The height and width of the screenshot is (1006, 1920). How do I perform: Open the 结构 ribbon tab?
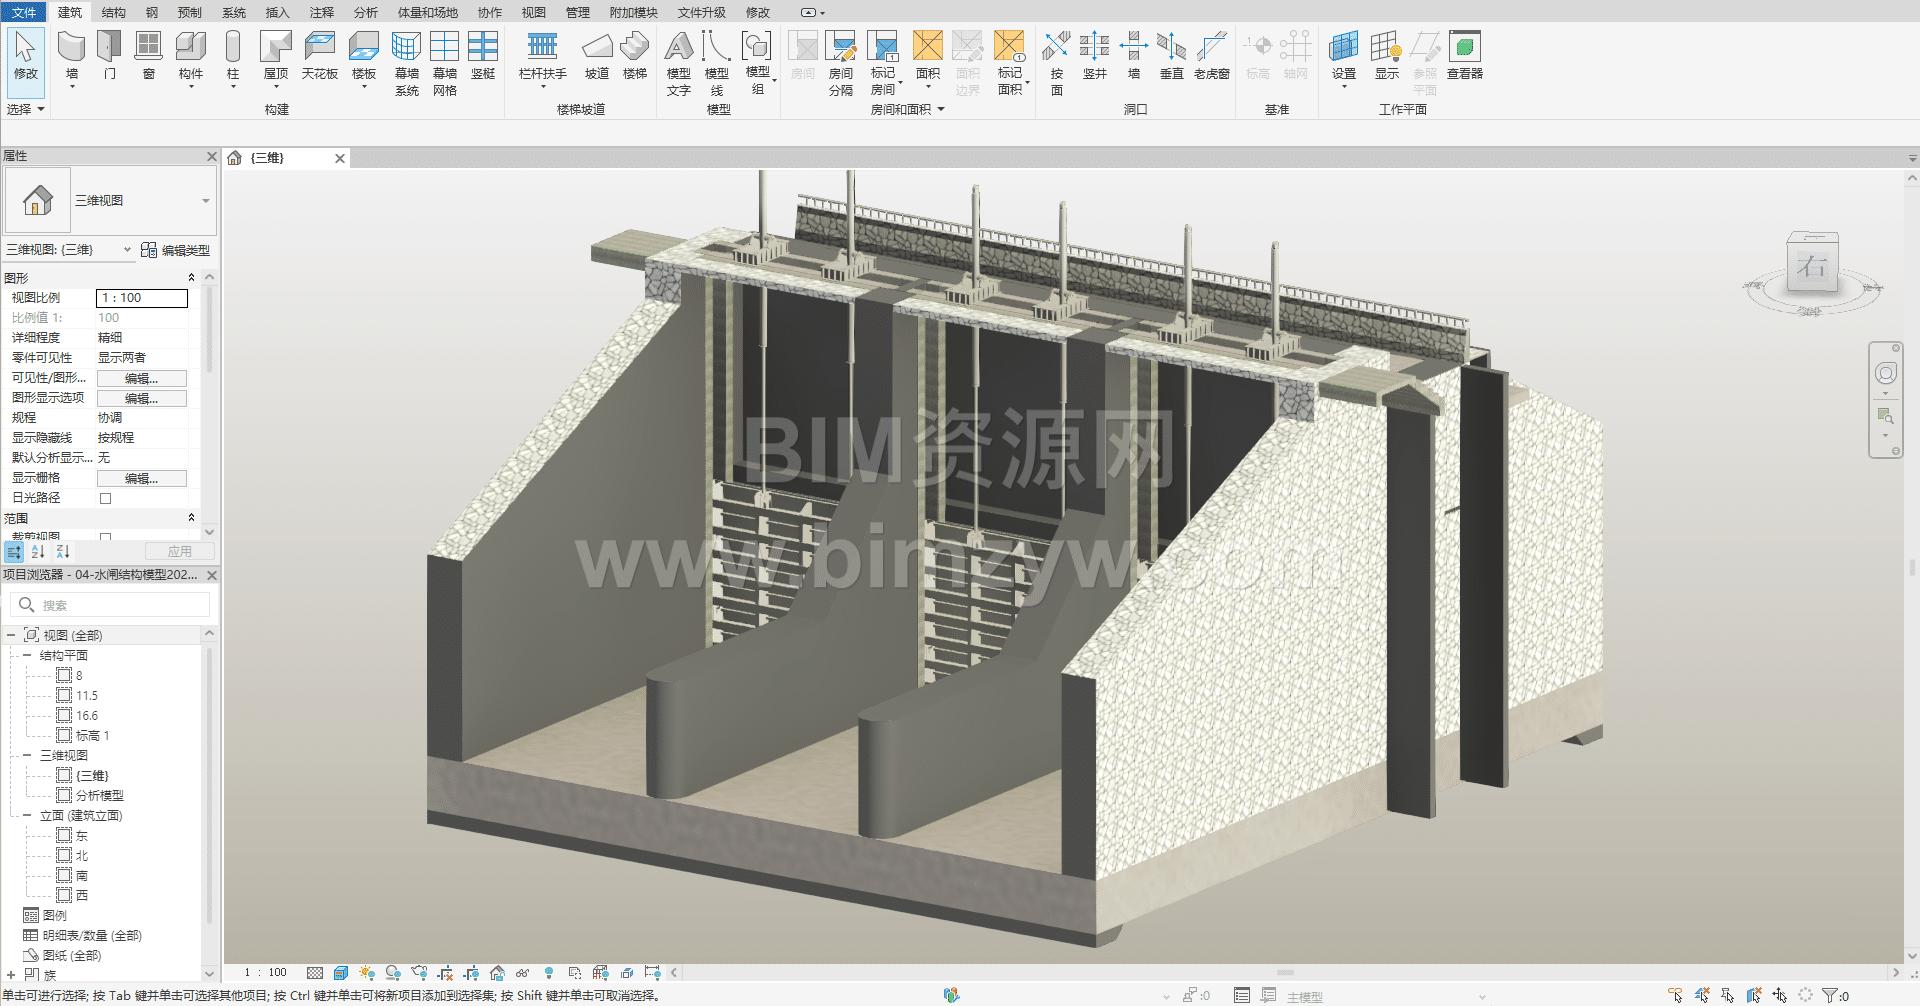click(114, 12)
